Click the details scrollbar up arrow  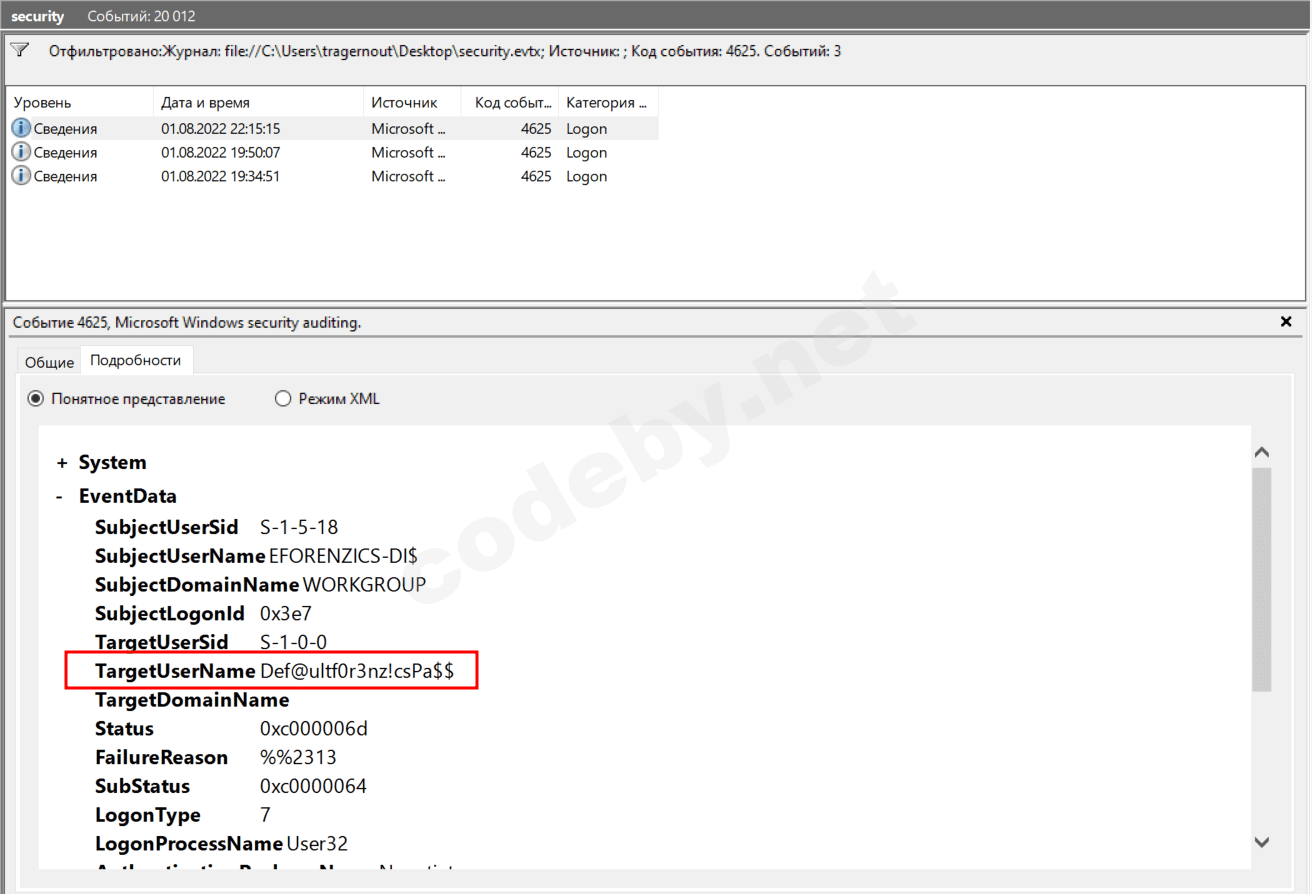coord(1262,453)
